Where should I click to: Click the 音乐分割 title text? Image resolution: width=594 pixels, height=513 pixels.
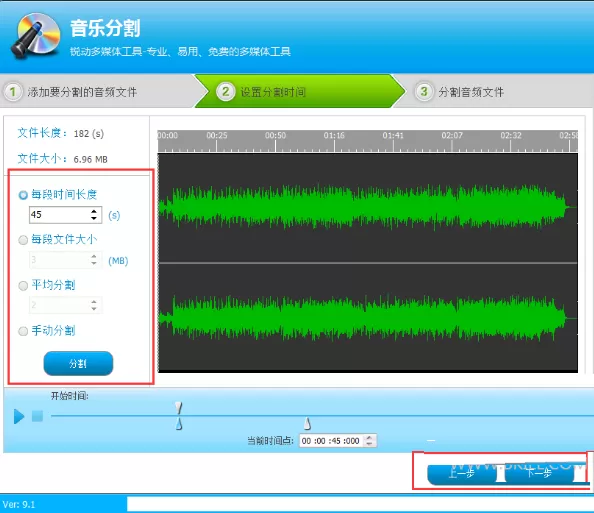[x=105, y=28]
